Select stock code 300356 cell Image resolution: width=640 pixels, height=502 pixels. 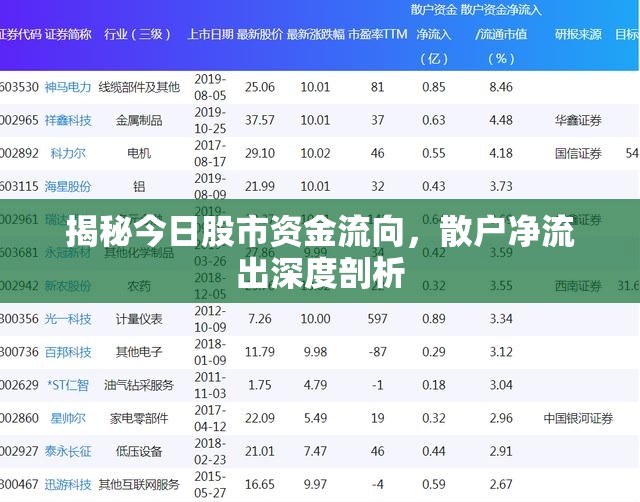tap(19, 319)
